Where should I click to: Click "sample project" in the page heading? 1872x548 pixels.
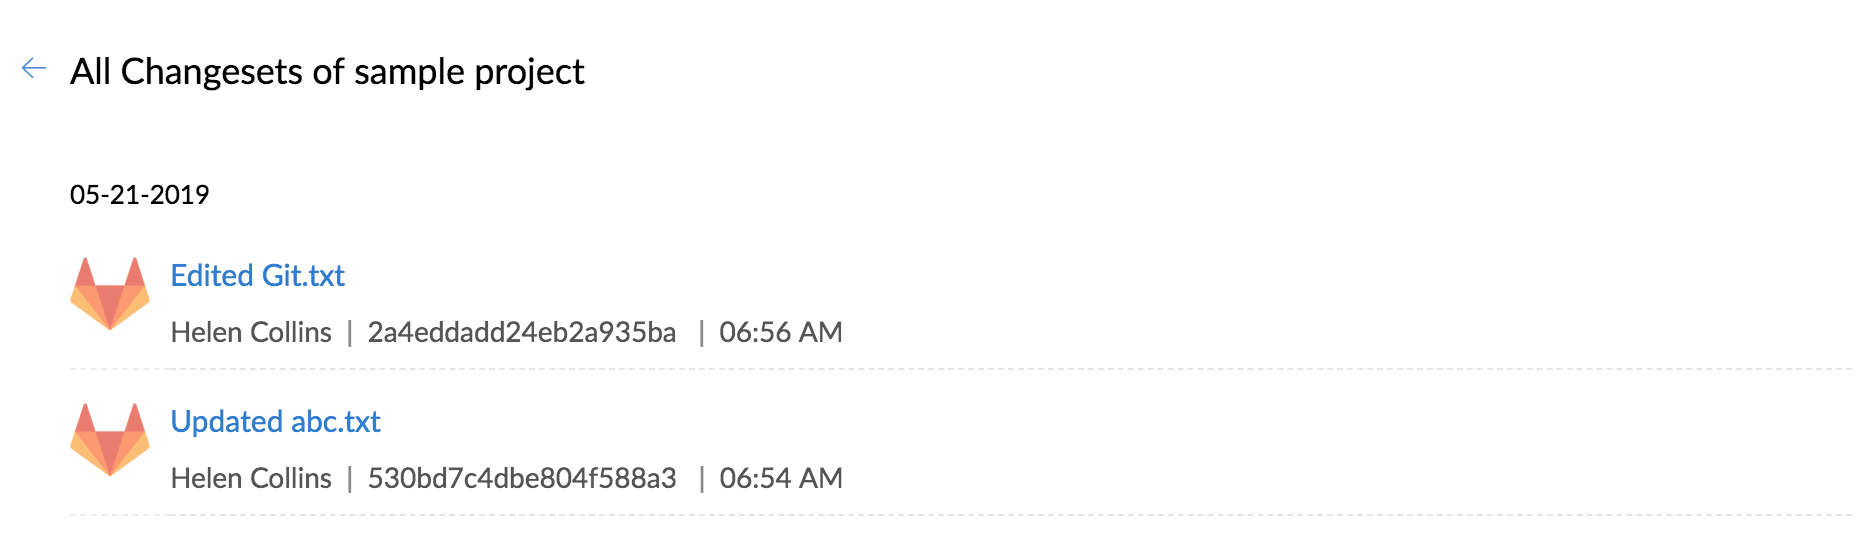469,72
